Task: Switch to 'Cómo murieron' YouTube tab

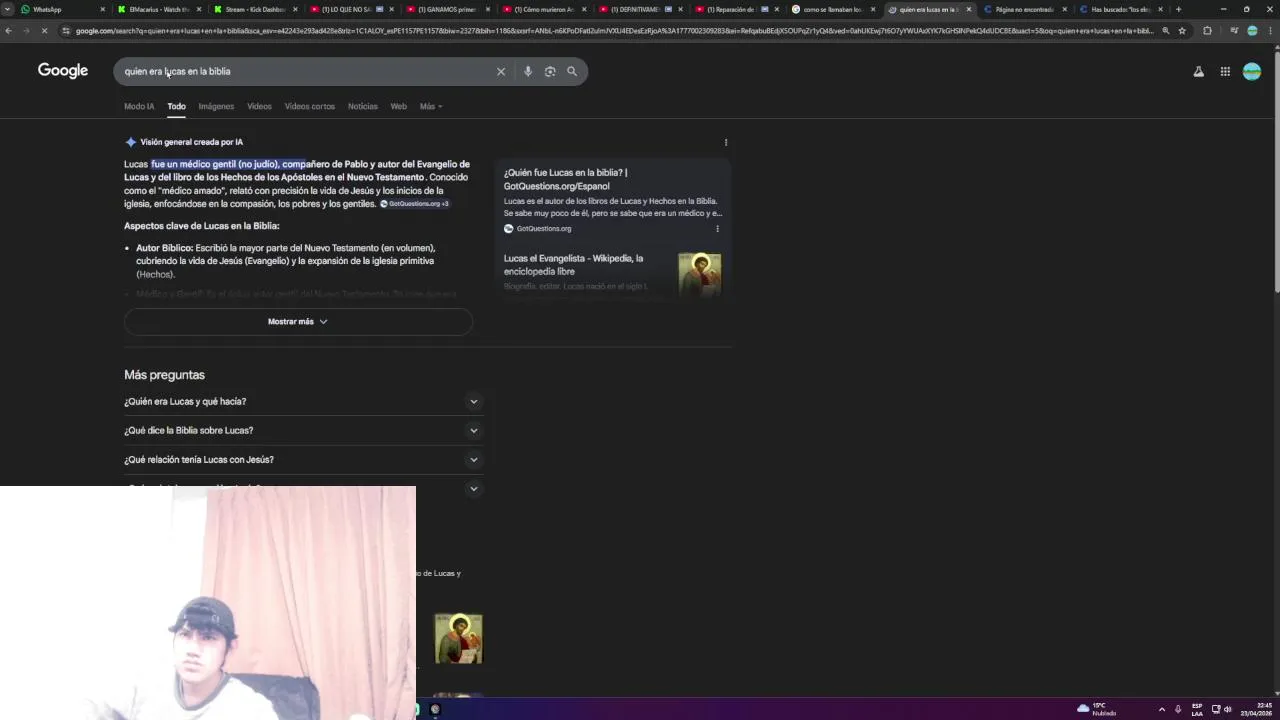Action: (x=543, y=9)
